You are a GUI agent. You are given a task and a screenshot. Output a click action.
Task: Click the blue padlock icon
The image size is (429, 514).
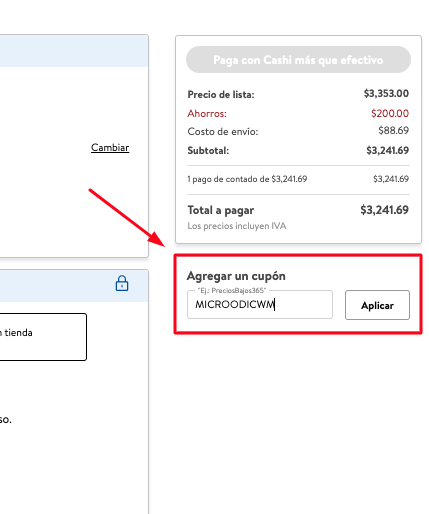pyautogui.click(x=122, y=283)
